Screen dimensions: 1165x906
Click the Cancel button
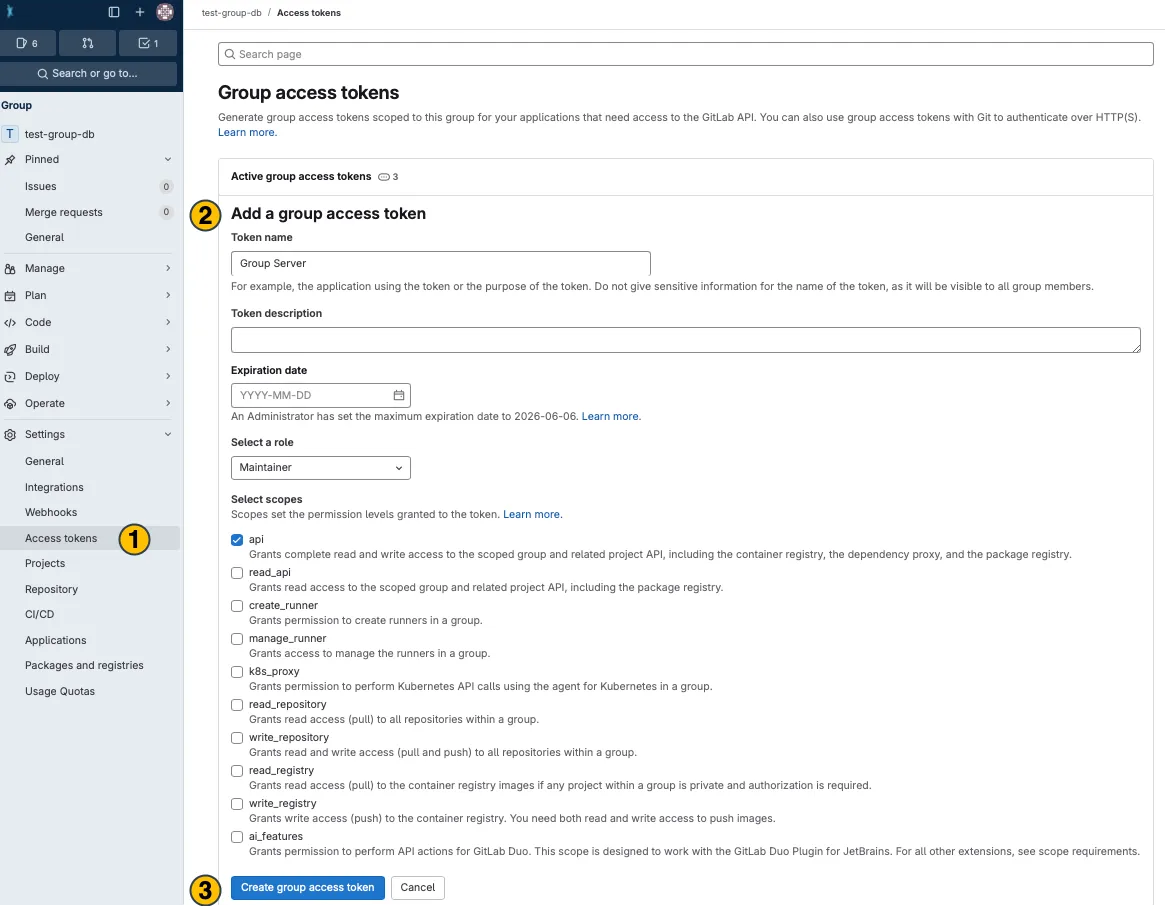click(417, 887)
